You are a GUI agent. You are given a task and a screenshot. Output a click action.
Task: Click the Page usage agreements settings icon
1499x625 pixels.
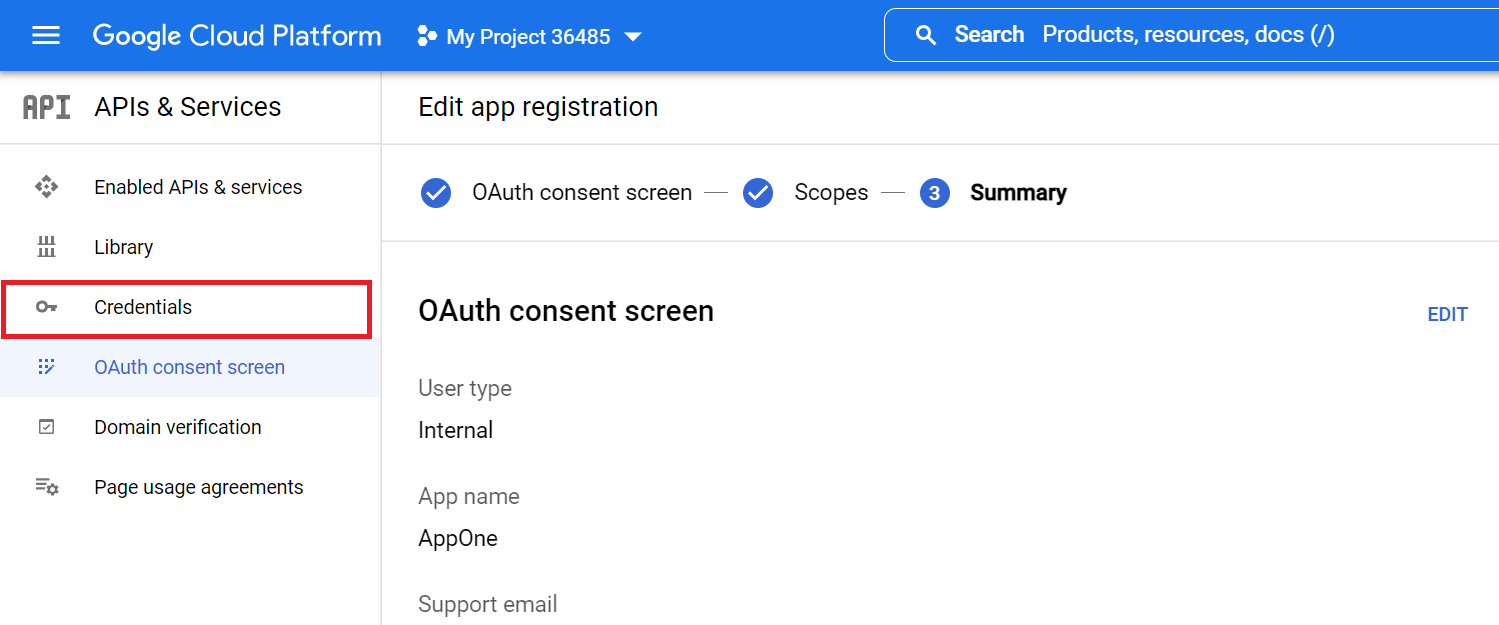pyautogui.click(x=46, y=487)
